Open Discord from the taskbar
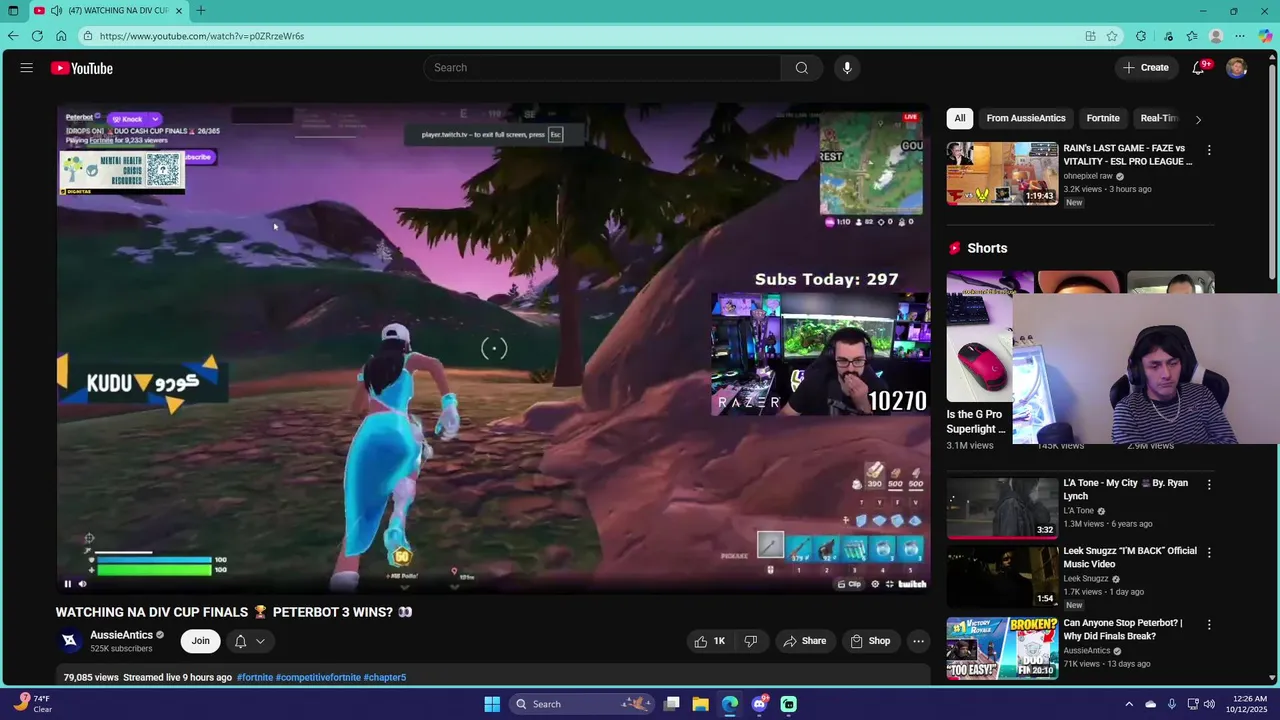The height and width of the screenshot is (720, 1280). (x=759, y=704)
